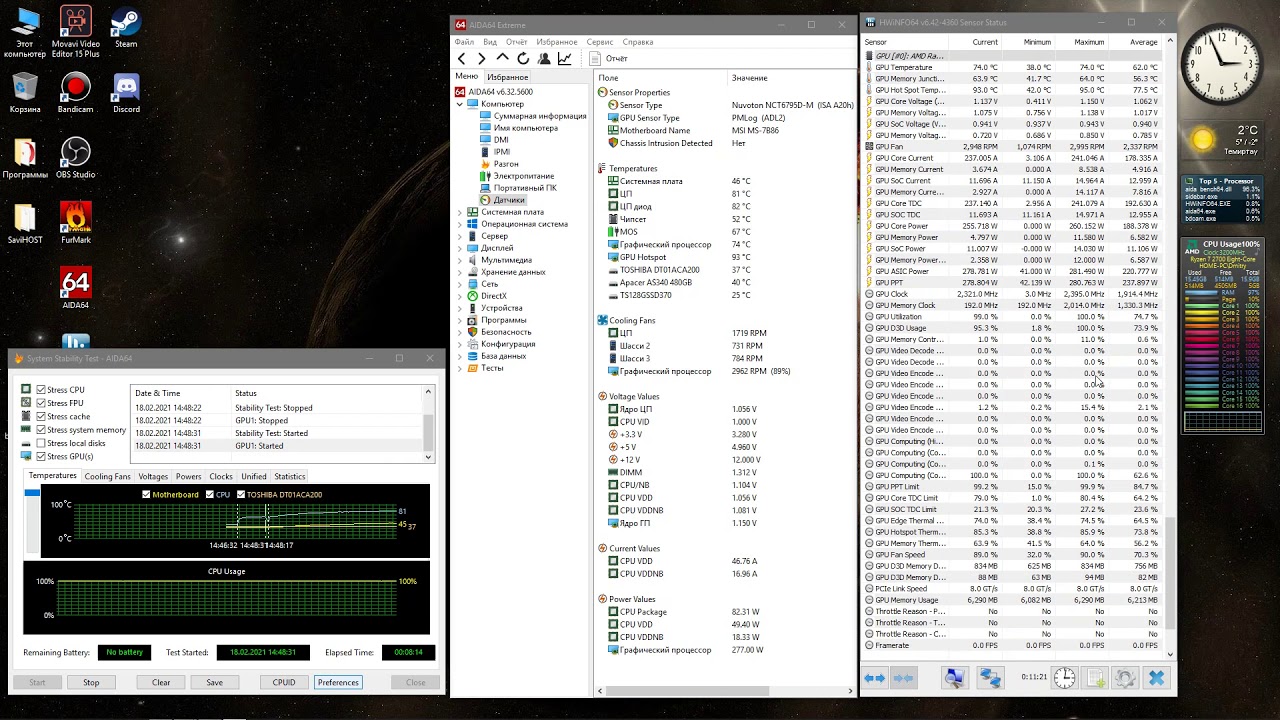Open Программы desktop folder
The height and width of the screenshot is (720, 1280).
25,158
